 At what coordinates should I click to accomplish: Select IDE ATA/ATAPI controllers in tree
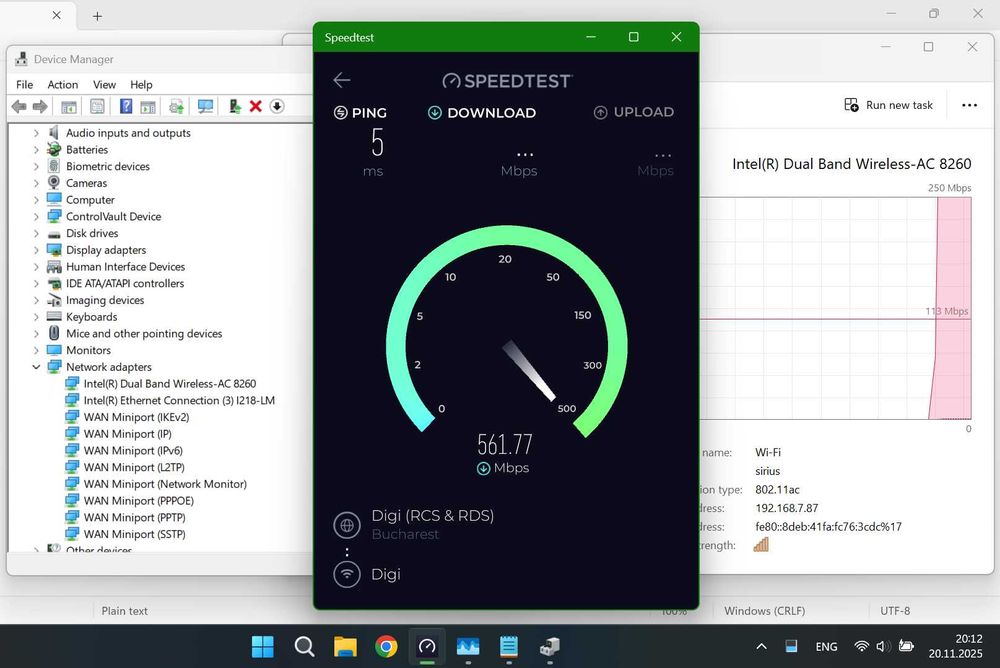pos(125,283)
